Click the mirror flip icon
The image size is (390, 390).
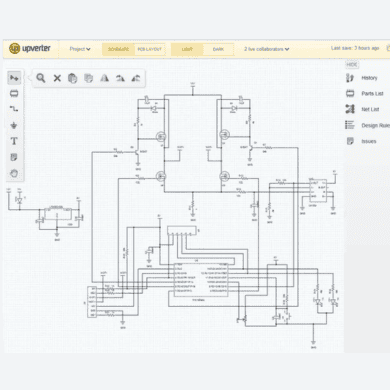pos(105,78)
